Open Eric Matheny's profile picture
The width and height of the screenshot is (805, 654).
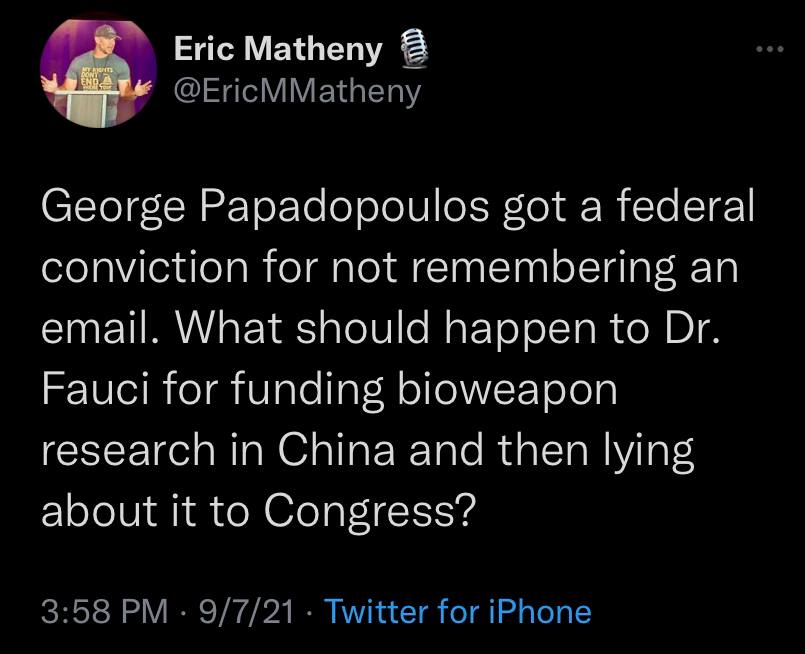[x=98, y=74]
